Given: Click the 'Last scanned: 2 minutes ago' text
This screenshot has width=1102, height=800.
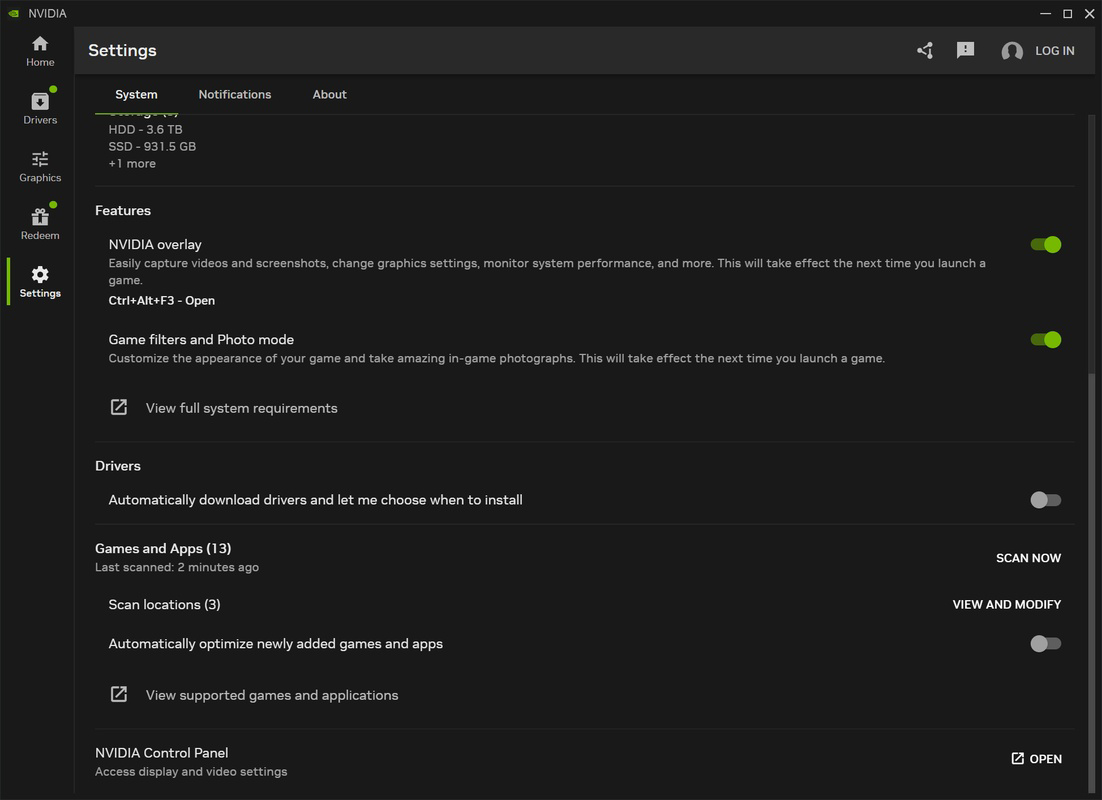Looking at the screenshot, I should point(176,567).
